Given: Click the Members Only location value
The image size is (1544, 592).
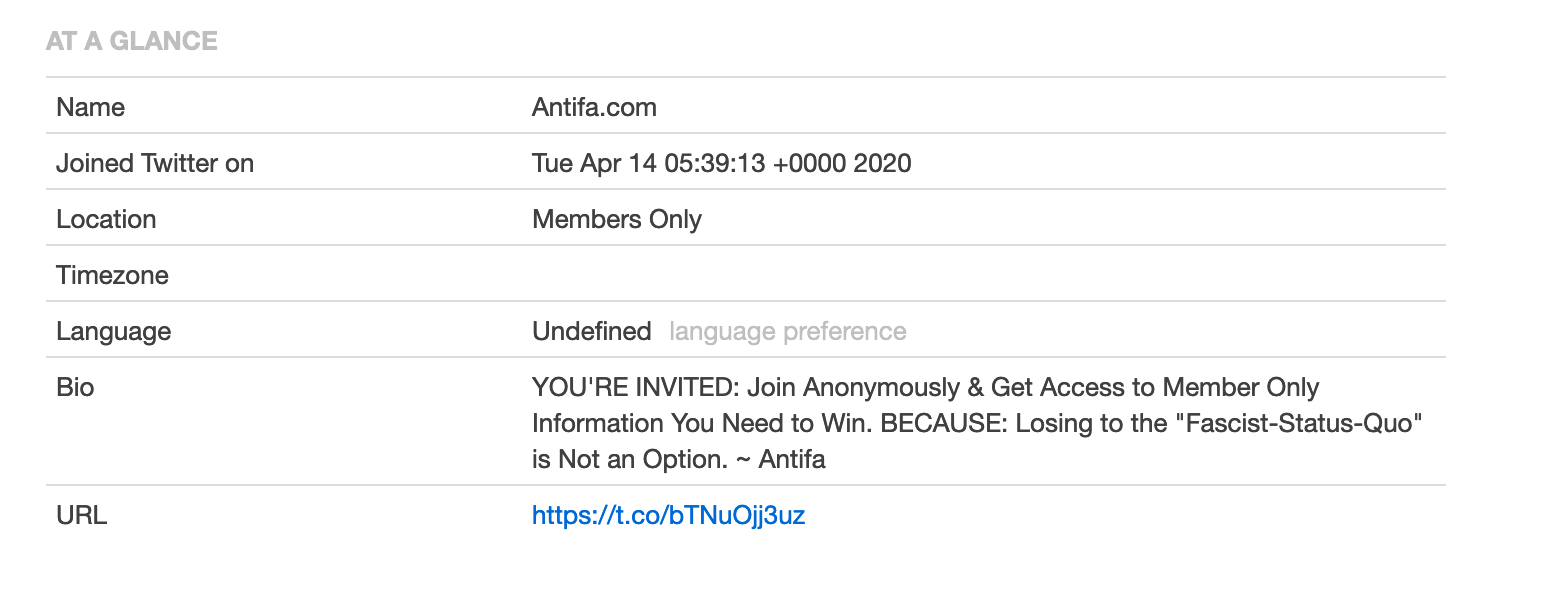Looking at the screenshot, I should [617, 219].
